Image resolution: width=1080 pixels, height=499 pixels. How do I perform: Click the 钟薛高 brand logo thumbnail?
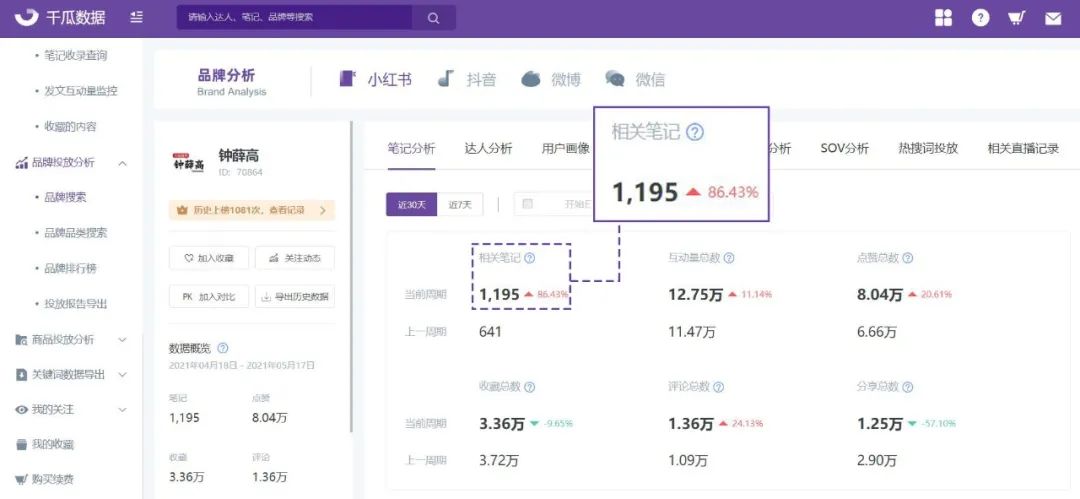pyautogui.click(x=188, y=161)
